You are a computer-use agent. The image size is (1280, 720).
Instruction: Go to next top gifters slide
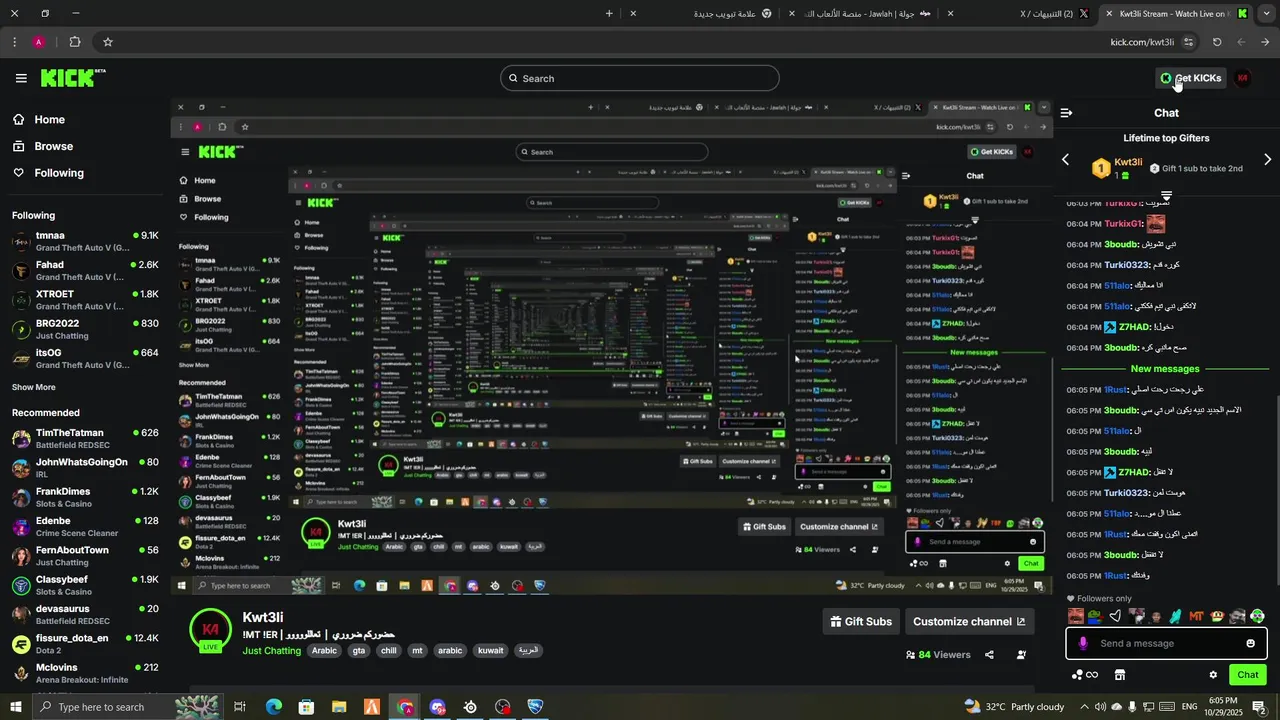[x=1268, y=160]
